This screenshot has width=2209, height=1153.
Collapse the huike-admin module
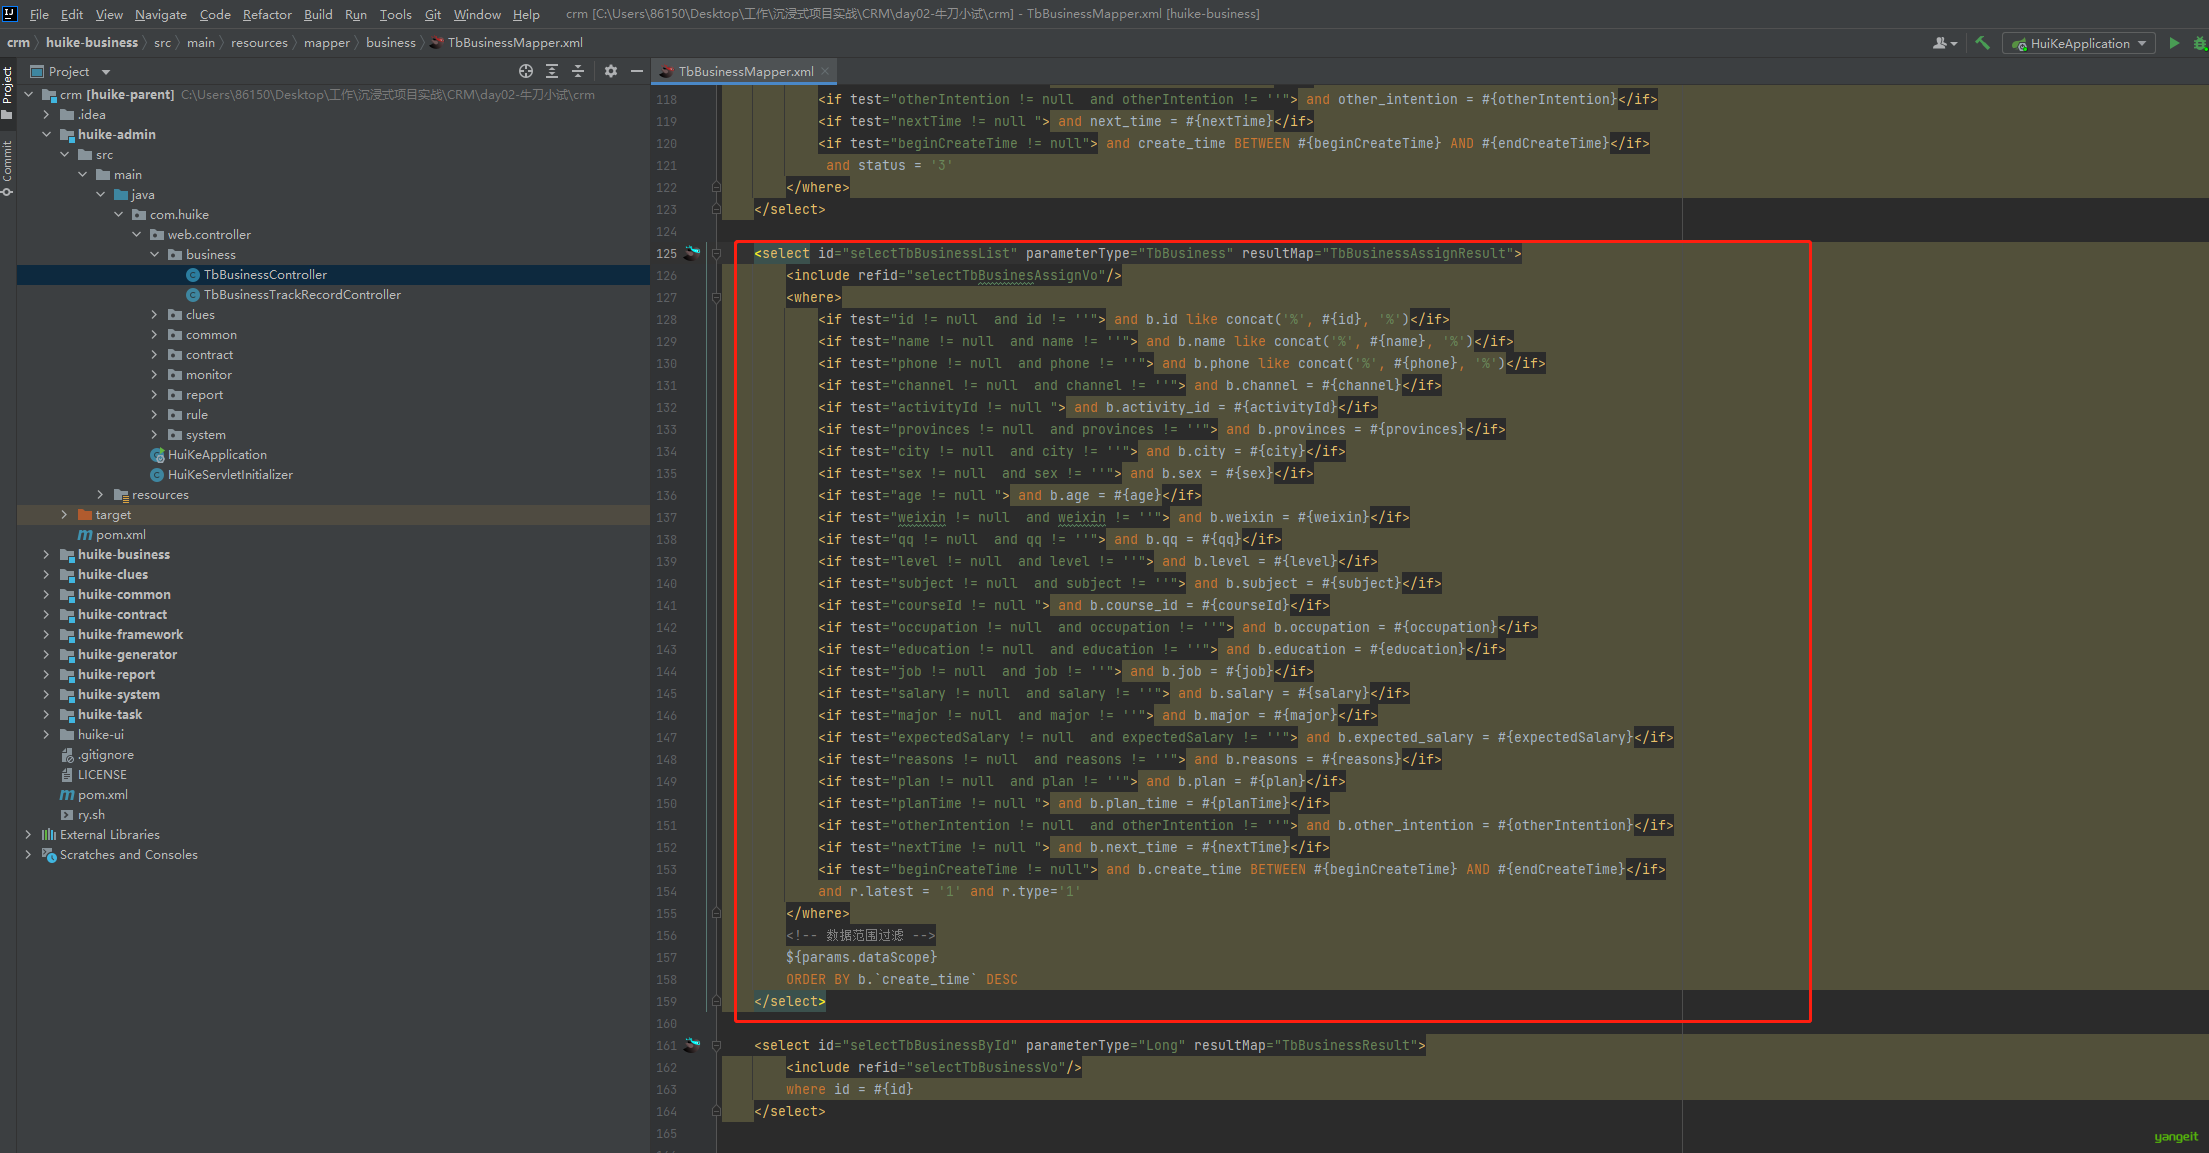[x=46, y=134]
